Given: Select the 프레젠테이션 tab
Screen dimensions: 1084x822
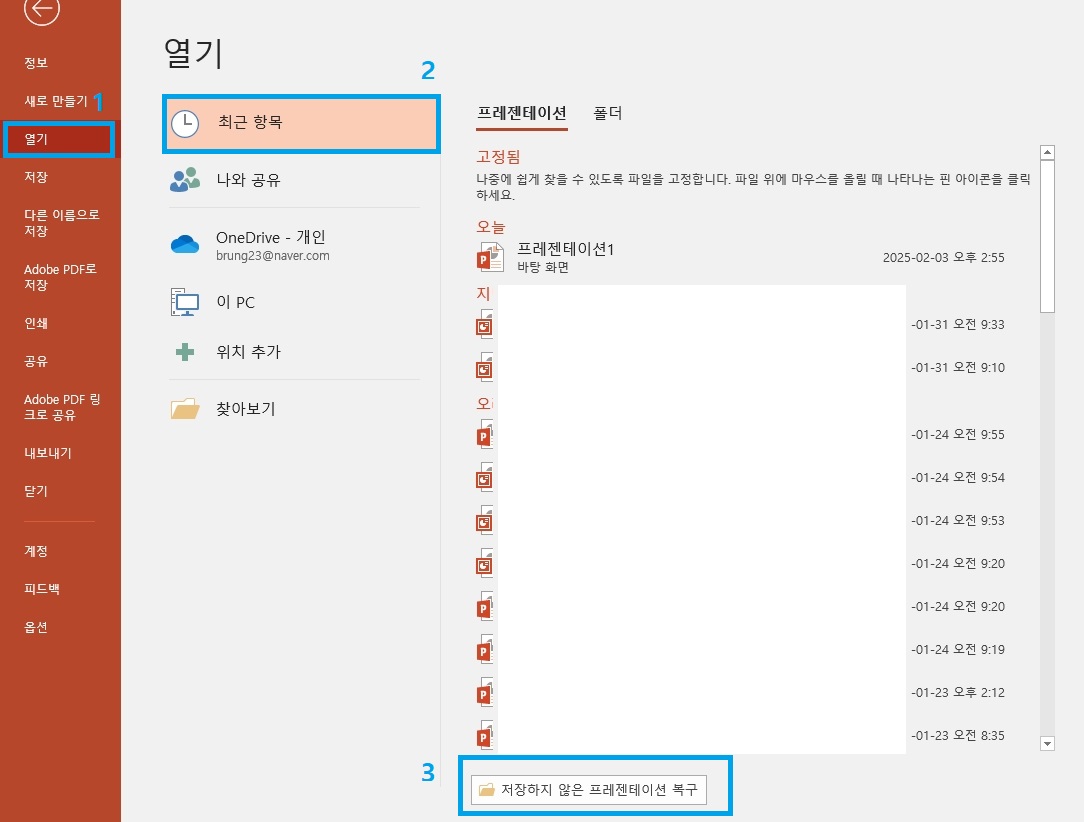Looking at the screenshot, I should [522, 113].
